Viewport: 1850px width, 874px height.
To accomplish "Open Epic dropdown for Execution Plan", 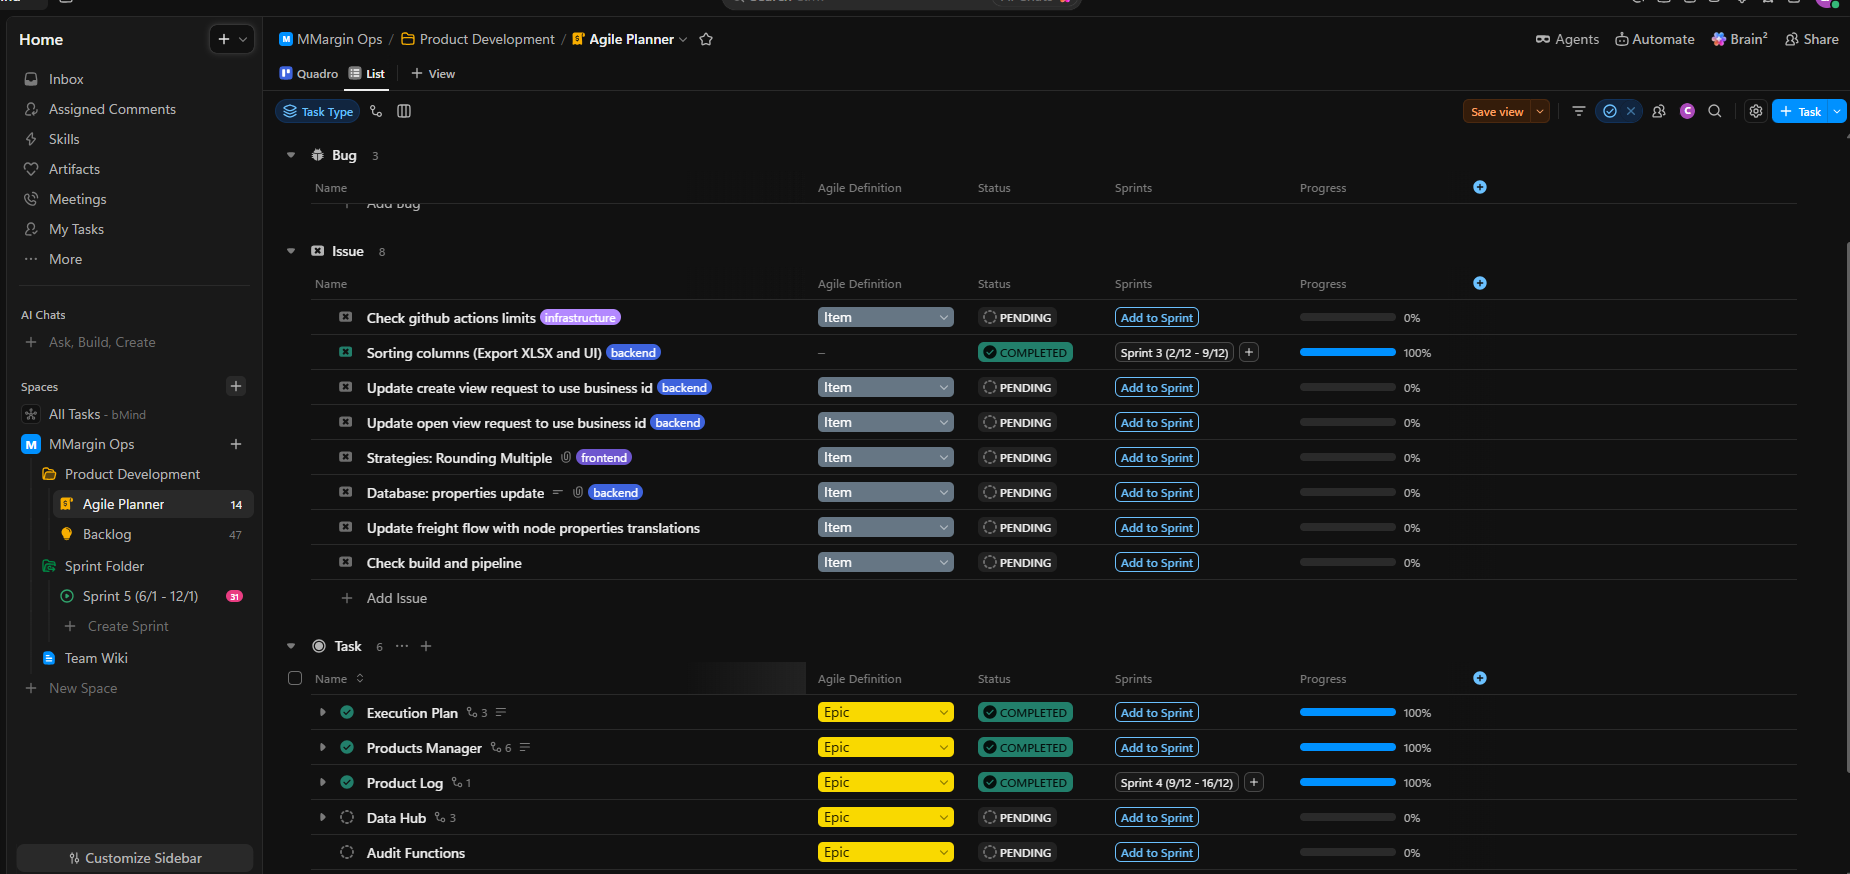I will (885, 712).
